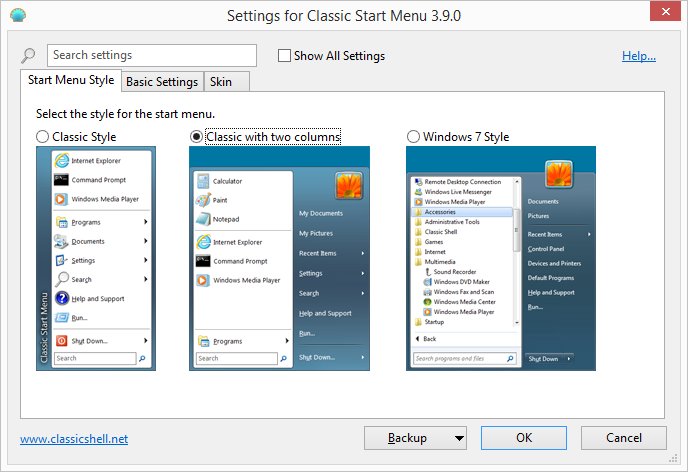Click the Calculator icon in two-column preview

(x=203, y=181)
